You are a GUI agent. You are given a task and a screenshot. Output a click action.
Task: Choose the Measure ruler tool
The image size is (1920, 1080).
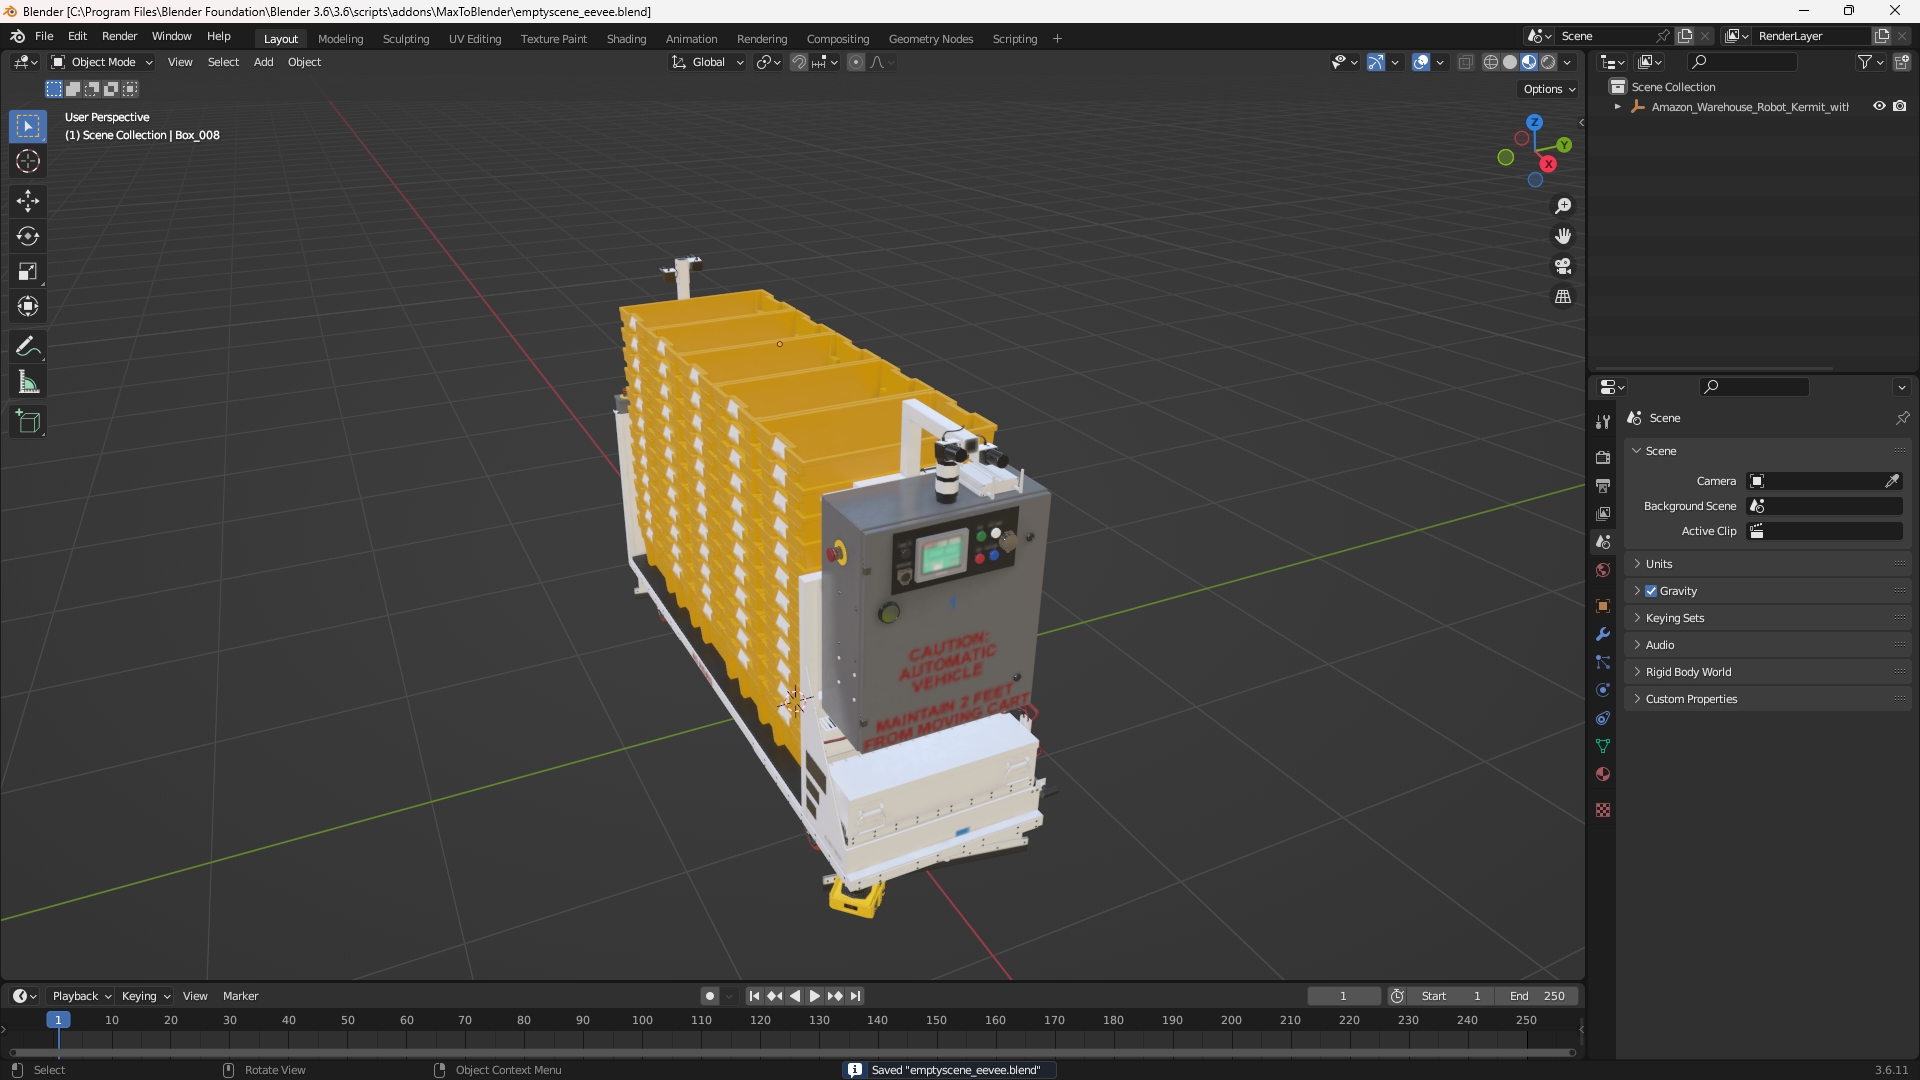(x=28, y=382)
